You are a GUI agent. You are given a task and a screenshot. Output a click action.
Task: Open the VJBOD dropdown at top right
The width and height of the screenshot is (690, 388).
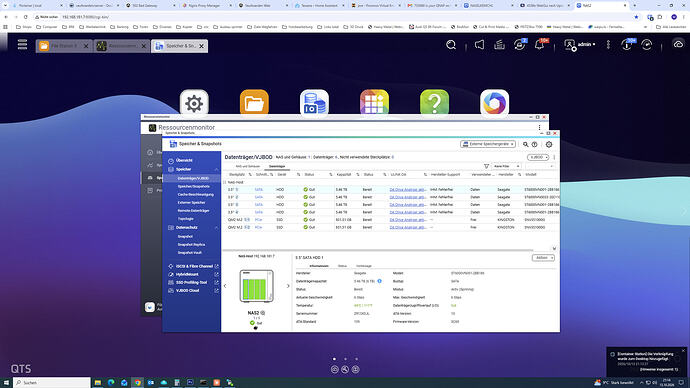click(x=538, y=157)
